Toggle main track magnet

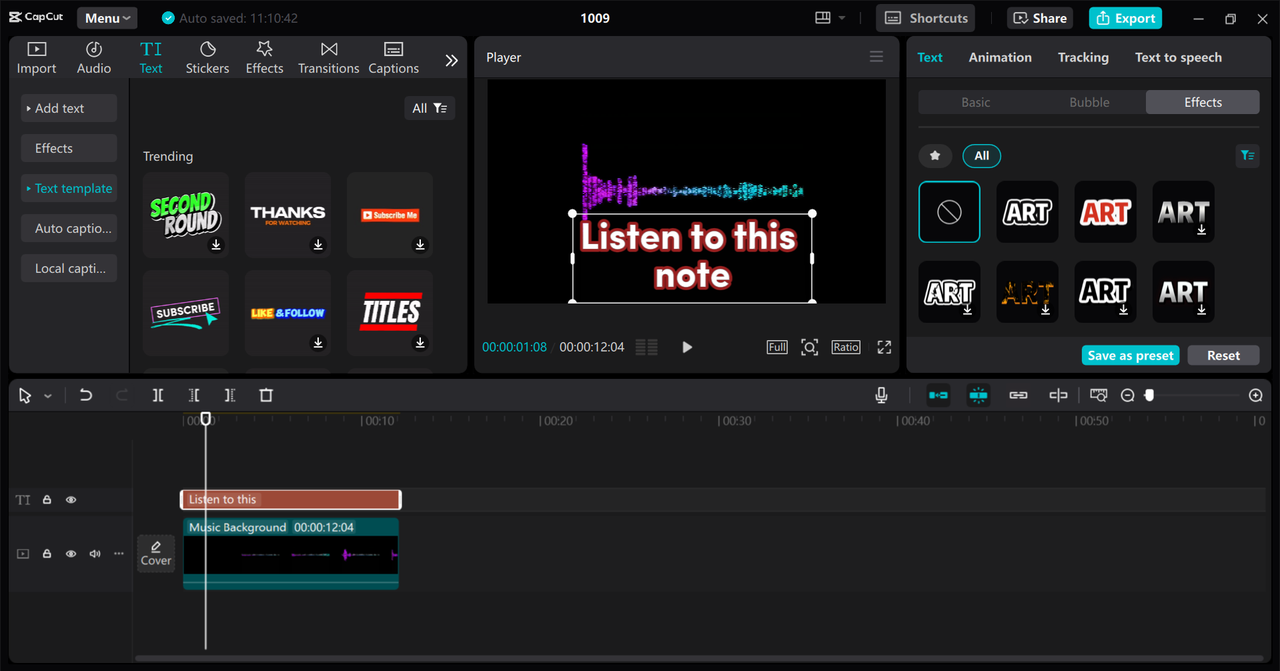tap(938, 395)
